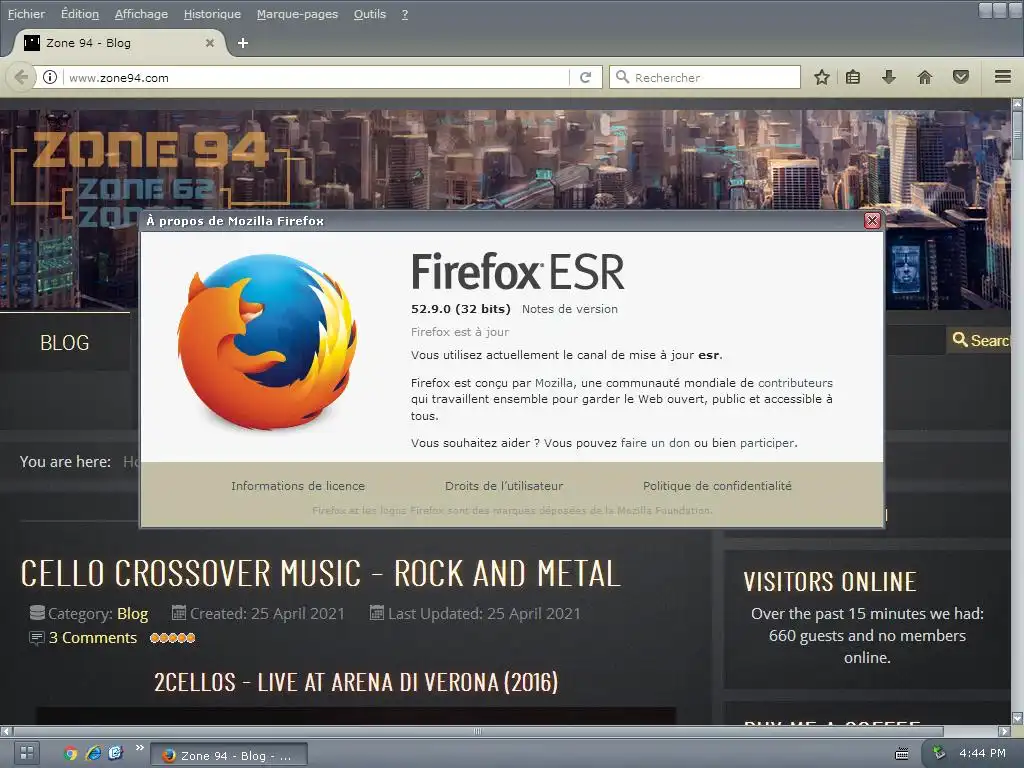Close the Zone 94 - Blog tab

[210, 43]
